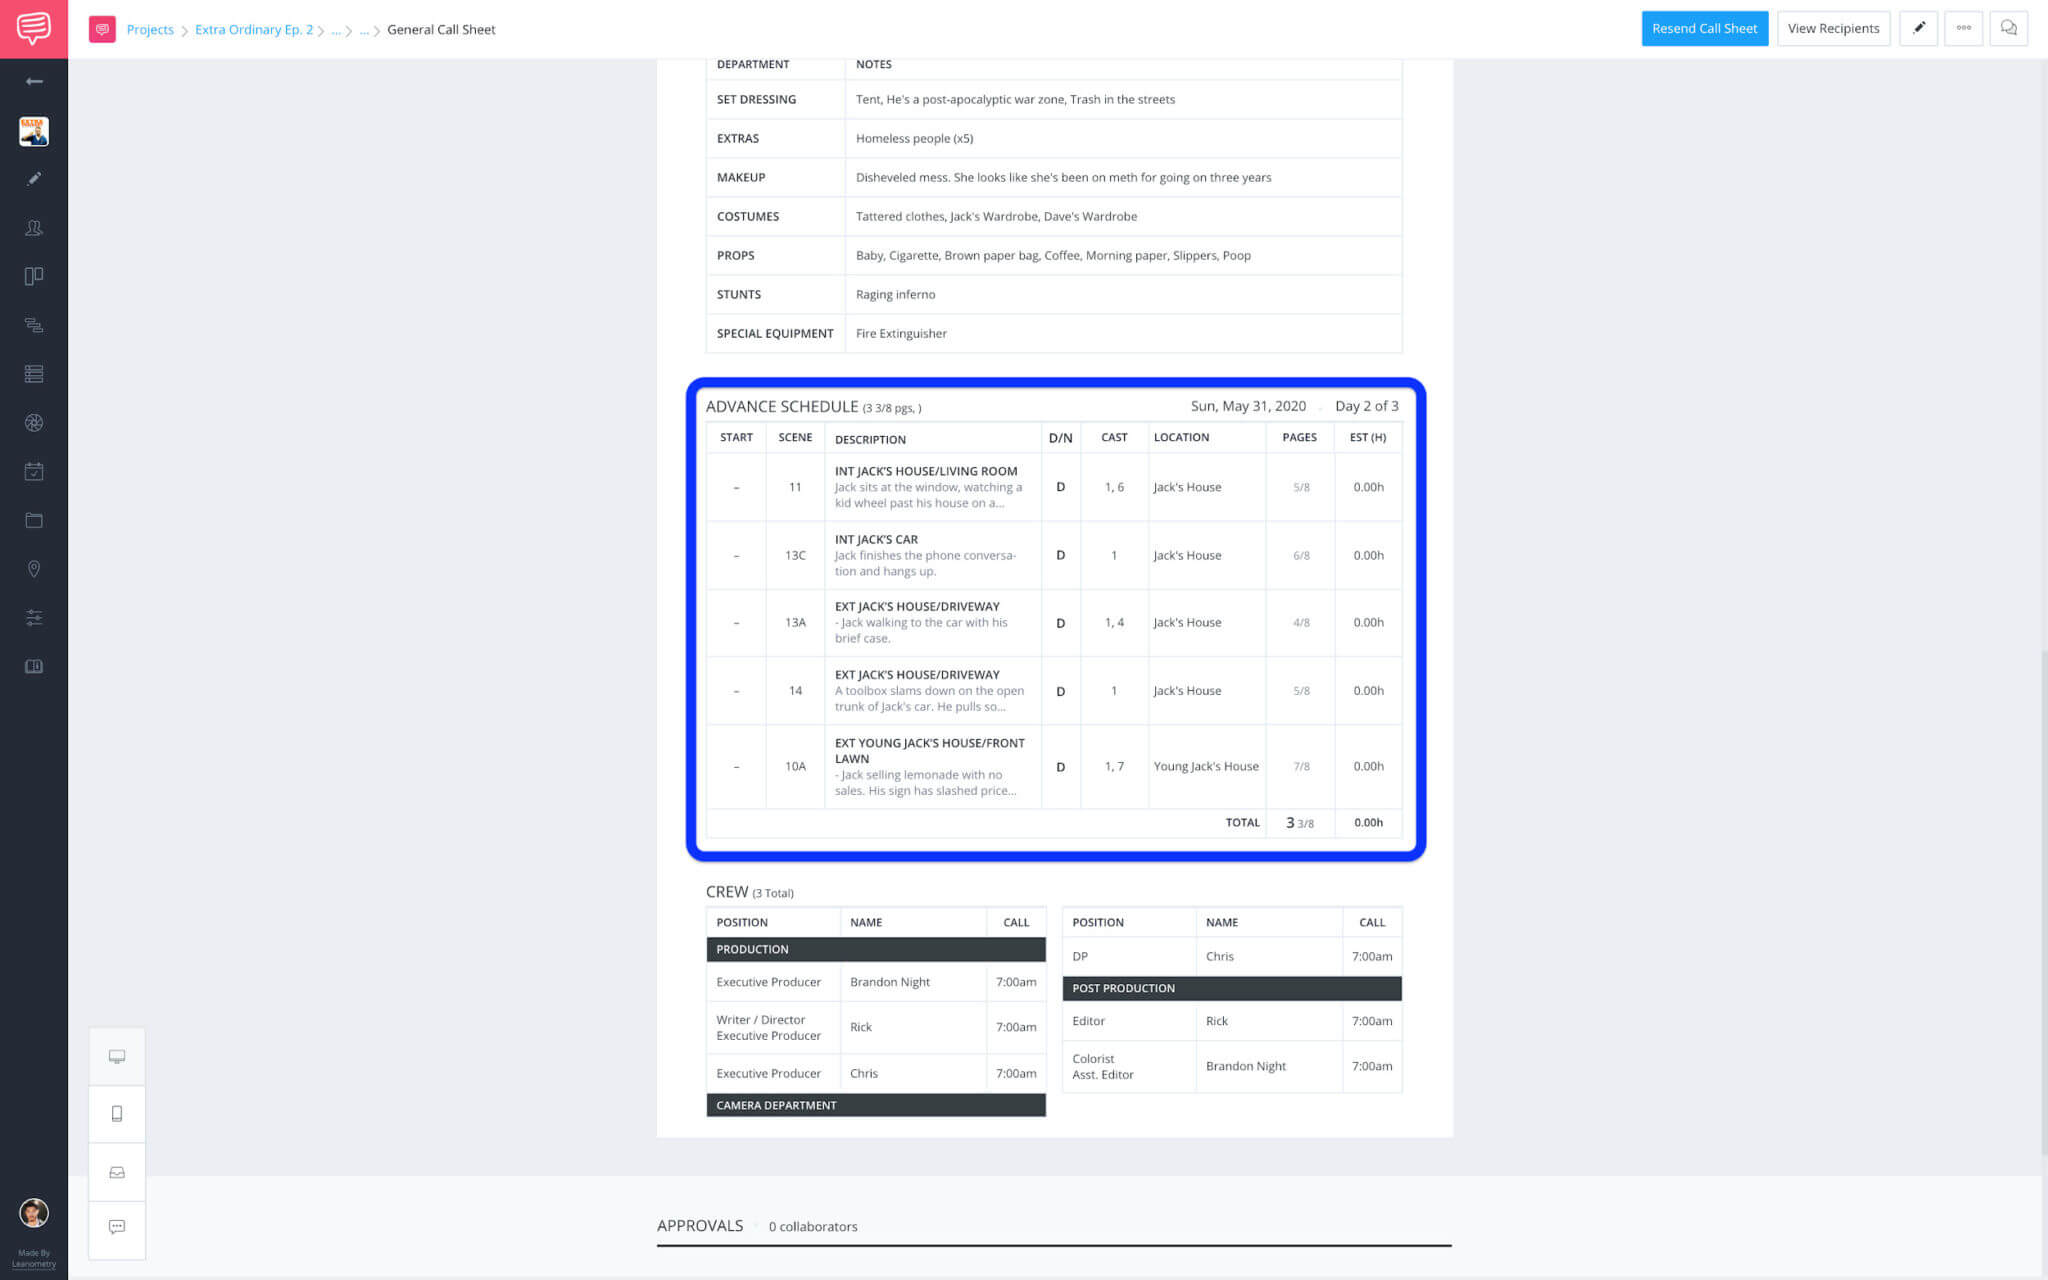
Task: Expand the Approvals collaborators section
Action: 812,1226
